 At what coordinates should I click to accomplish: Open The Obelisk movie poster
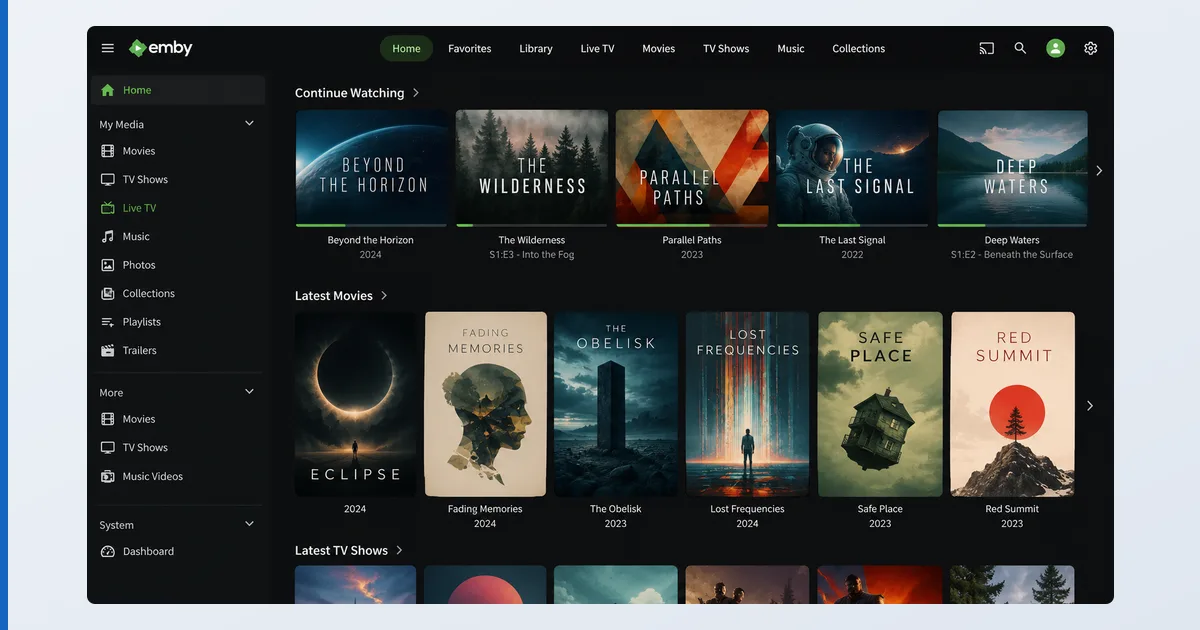[616, 405]
